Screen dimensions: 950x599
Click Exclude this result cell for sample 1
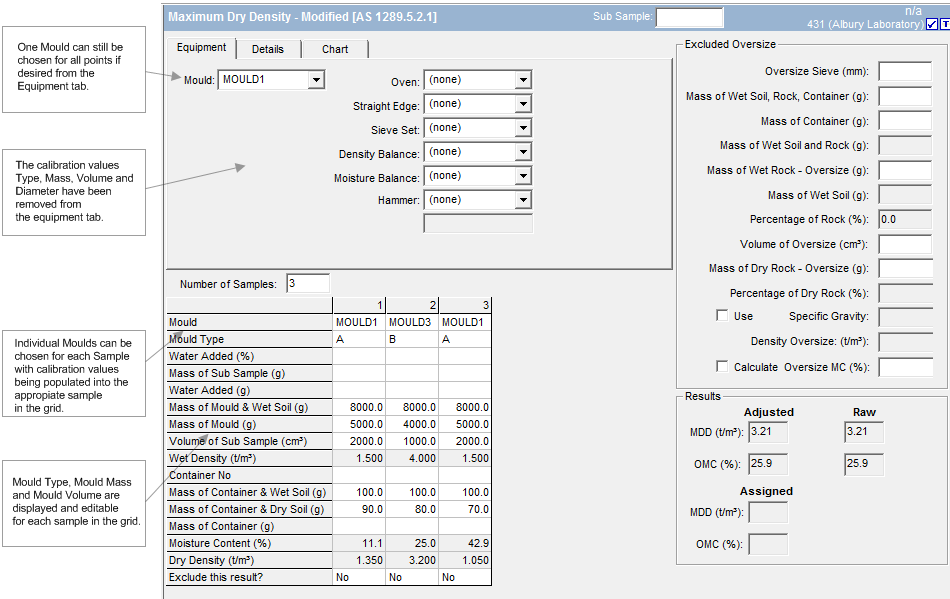point(359,578)
